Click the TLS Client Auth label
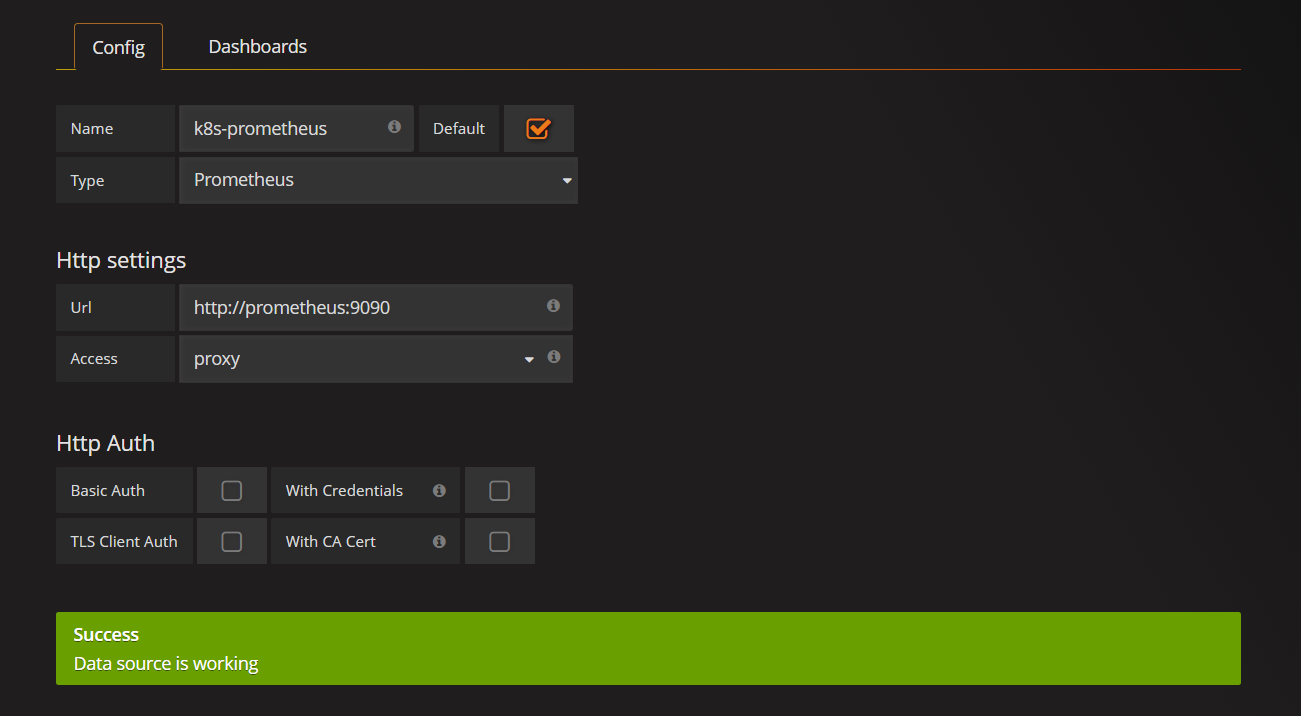1301x716 pixels. tap(124, 542)
